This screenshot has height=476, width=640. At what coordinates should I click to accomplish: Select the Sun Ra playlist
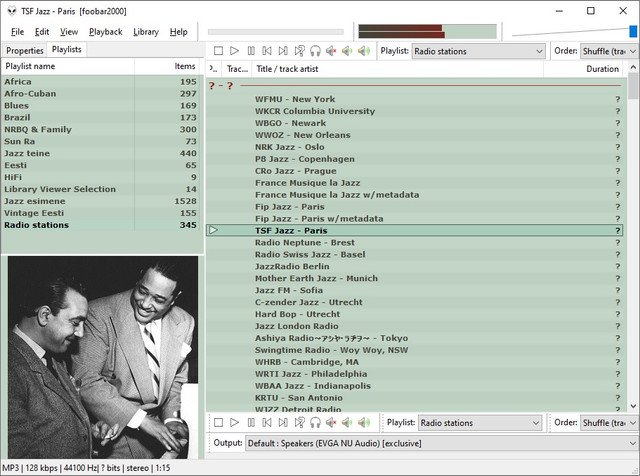click(x=102, y=141)
